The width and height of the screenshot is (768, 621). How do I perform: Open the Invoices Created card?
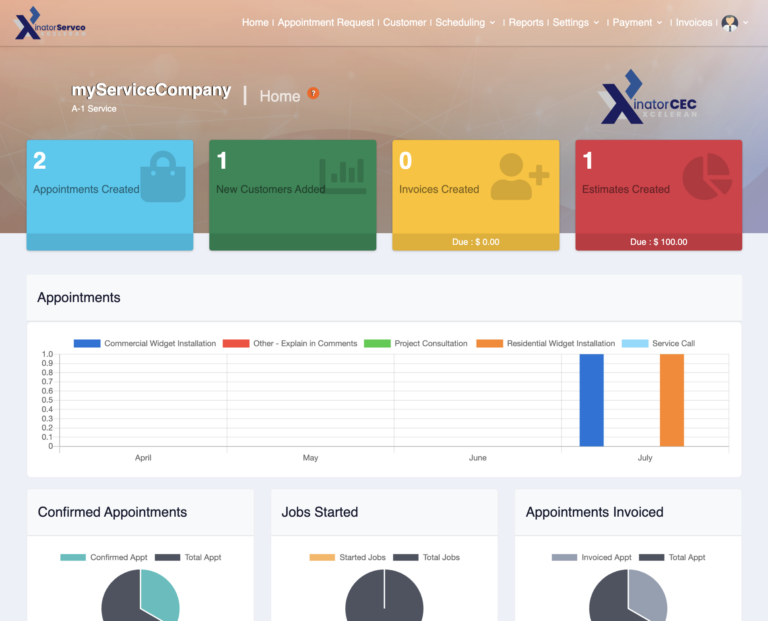[x=476, y=195]
